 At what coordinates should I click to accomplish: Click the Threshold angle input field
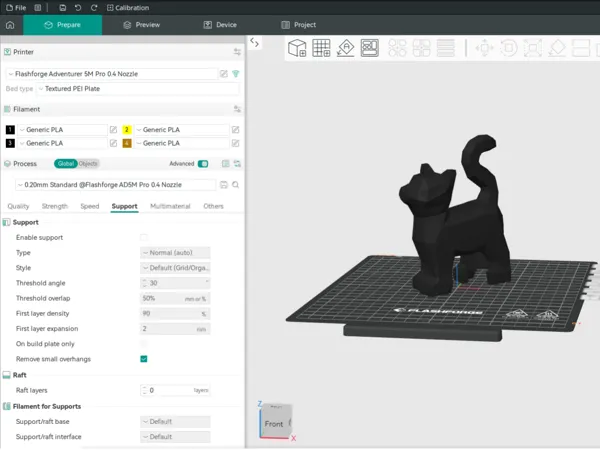[175, 284]
